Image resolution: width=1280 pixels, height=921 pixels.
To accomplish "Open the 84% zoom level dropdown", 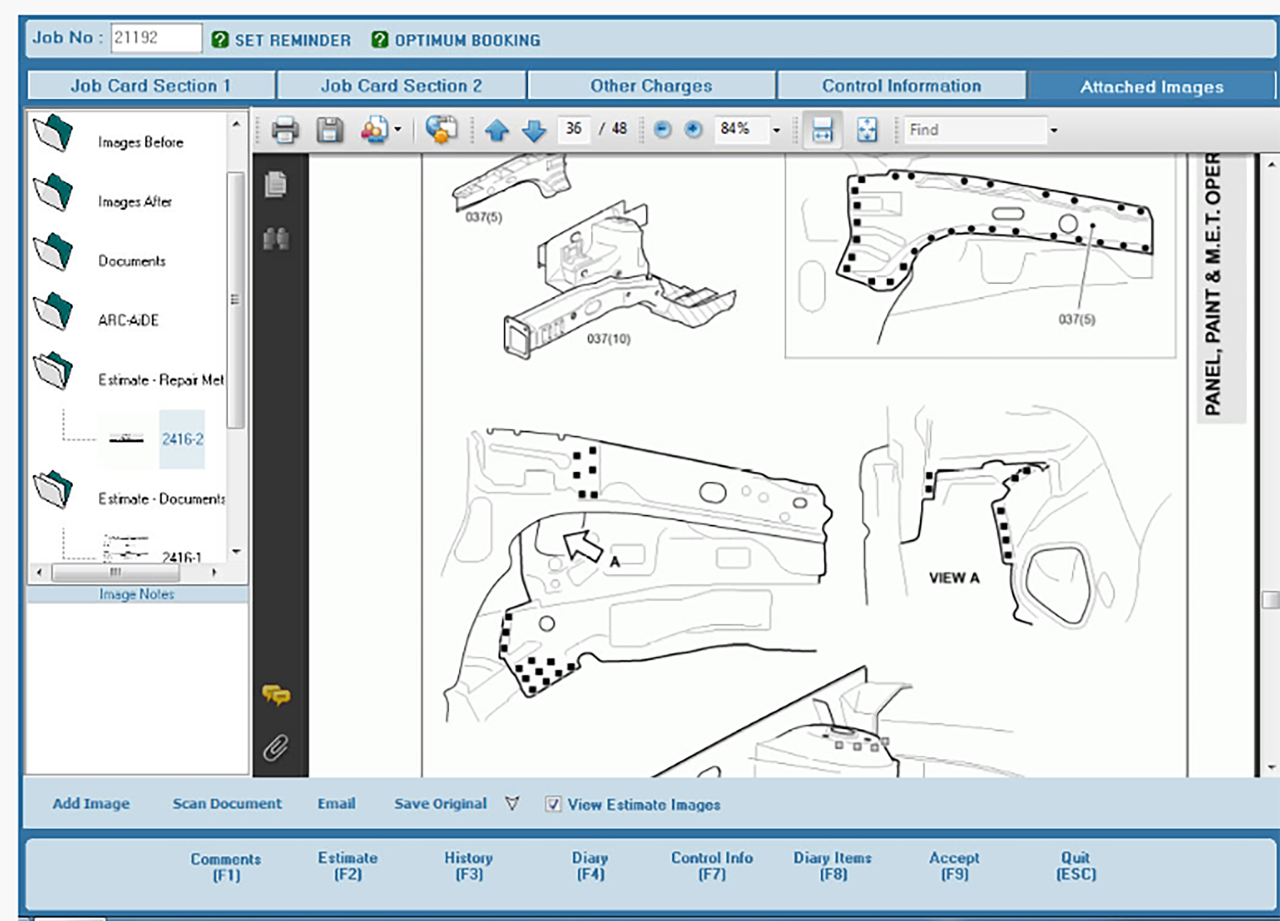I will [776, 130].
